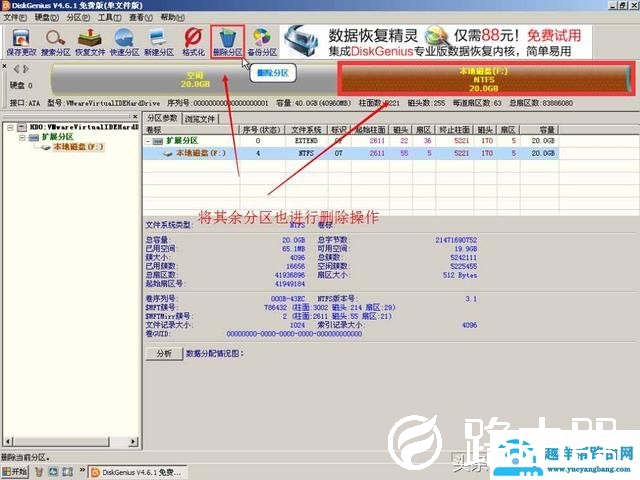Click the 数据恢复精灵 advertisement banner
640x480 pixels.
coord(436,42)
